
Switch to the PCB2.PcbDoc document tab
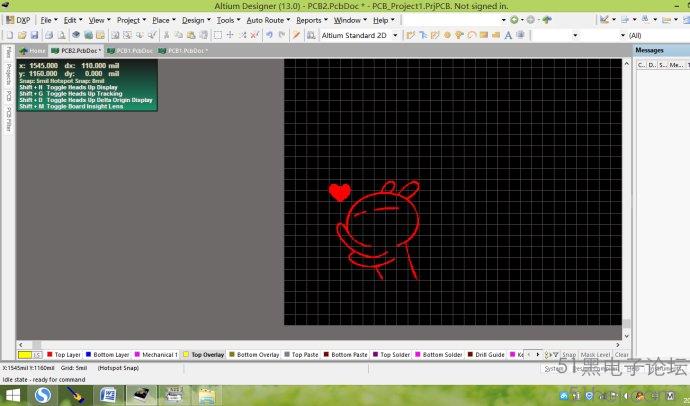point(77,51)
